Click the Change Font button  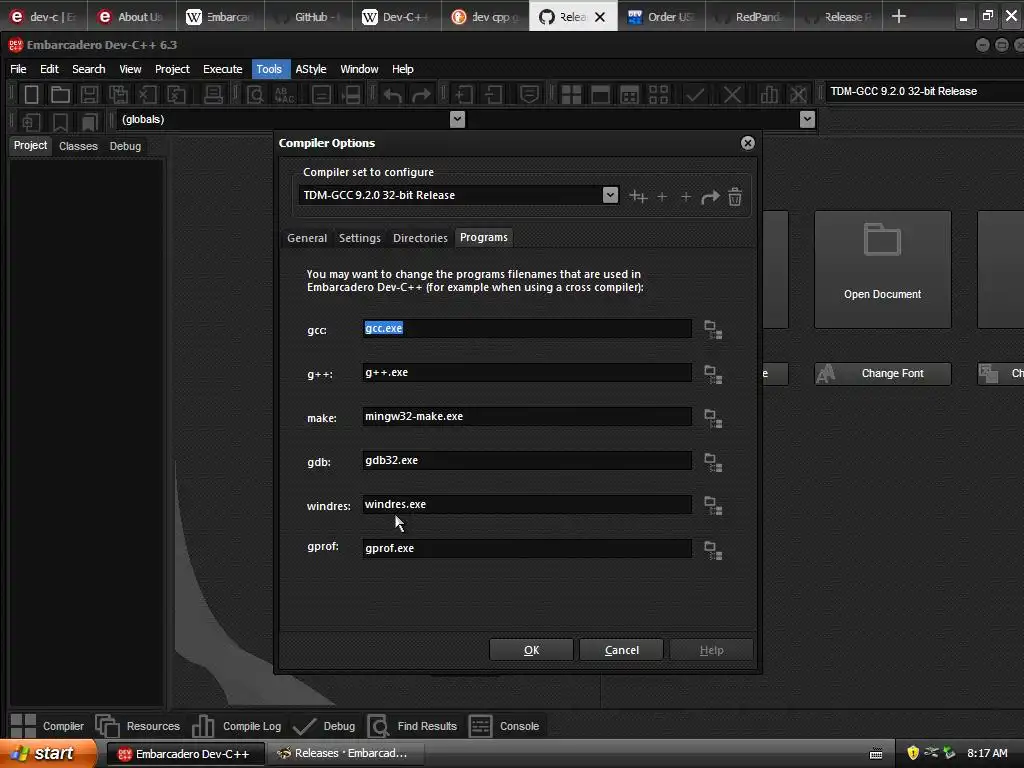(882, 374)
